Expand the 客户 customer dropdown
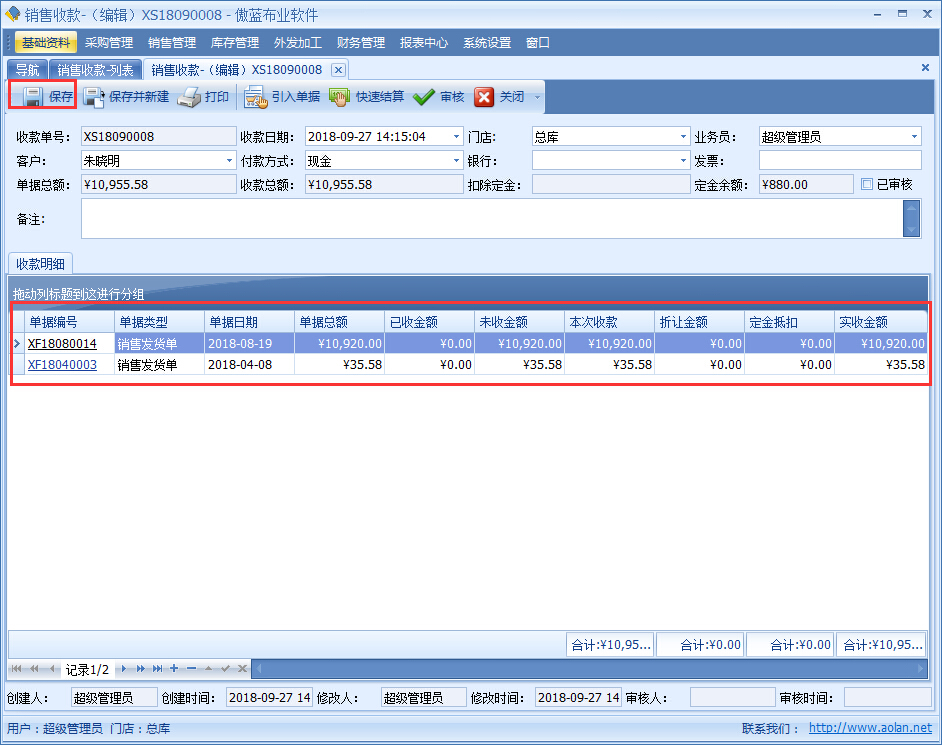Image resolution: width=942 pixels, height=745 pixels. 230,161
